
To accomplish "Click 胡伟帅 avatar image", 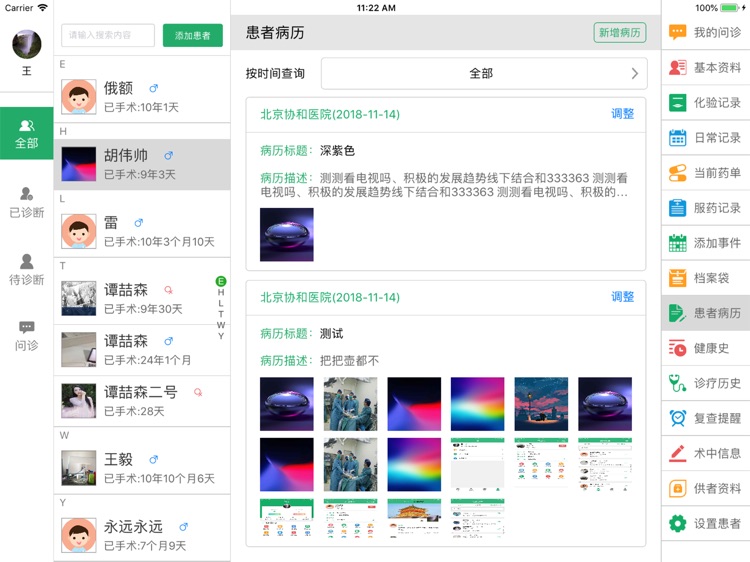I will (78, 164).
